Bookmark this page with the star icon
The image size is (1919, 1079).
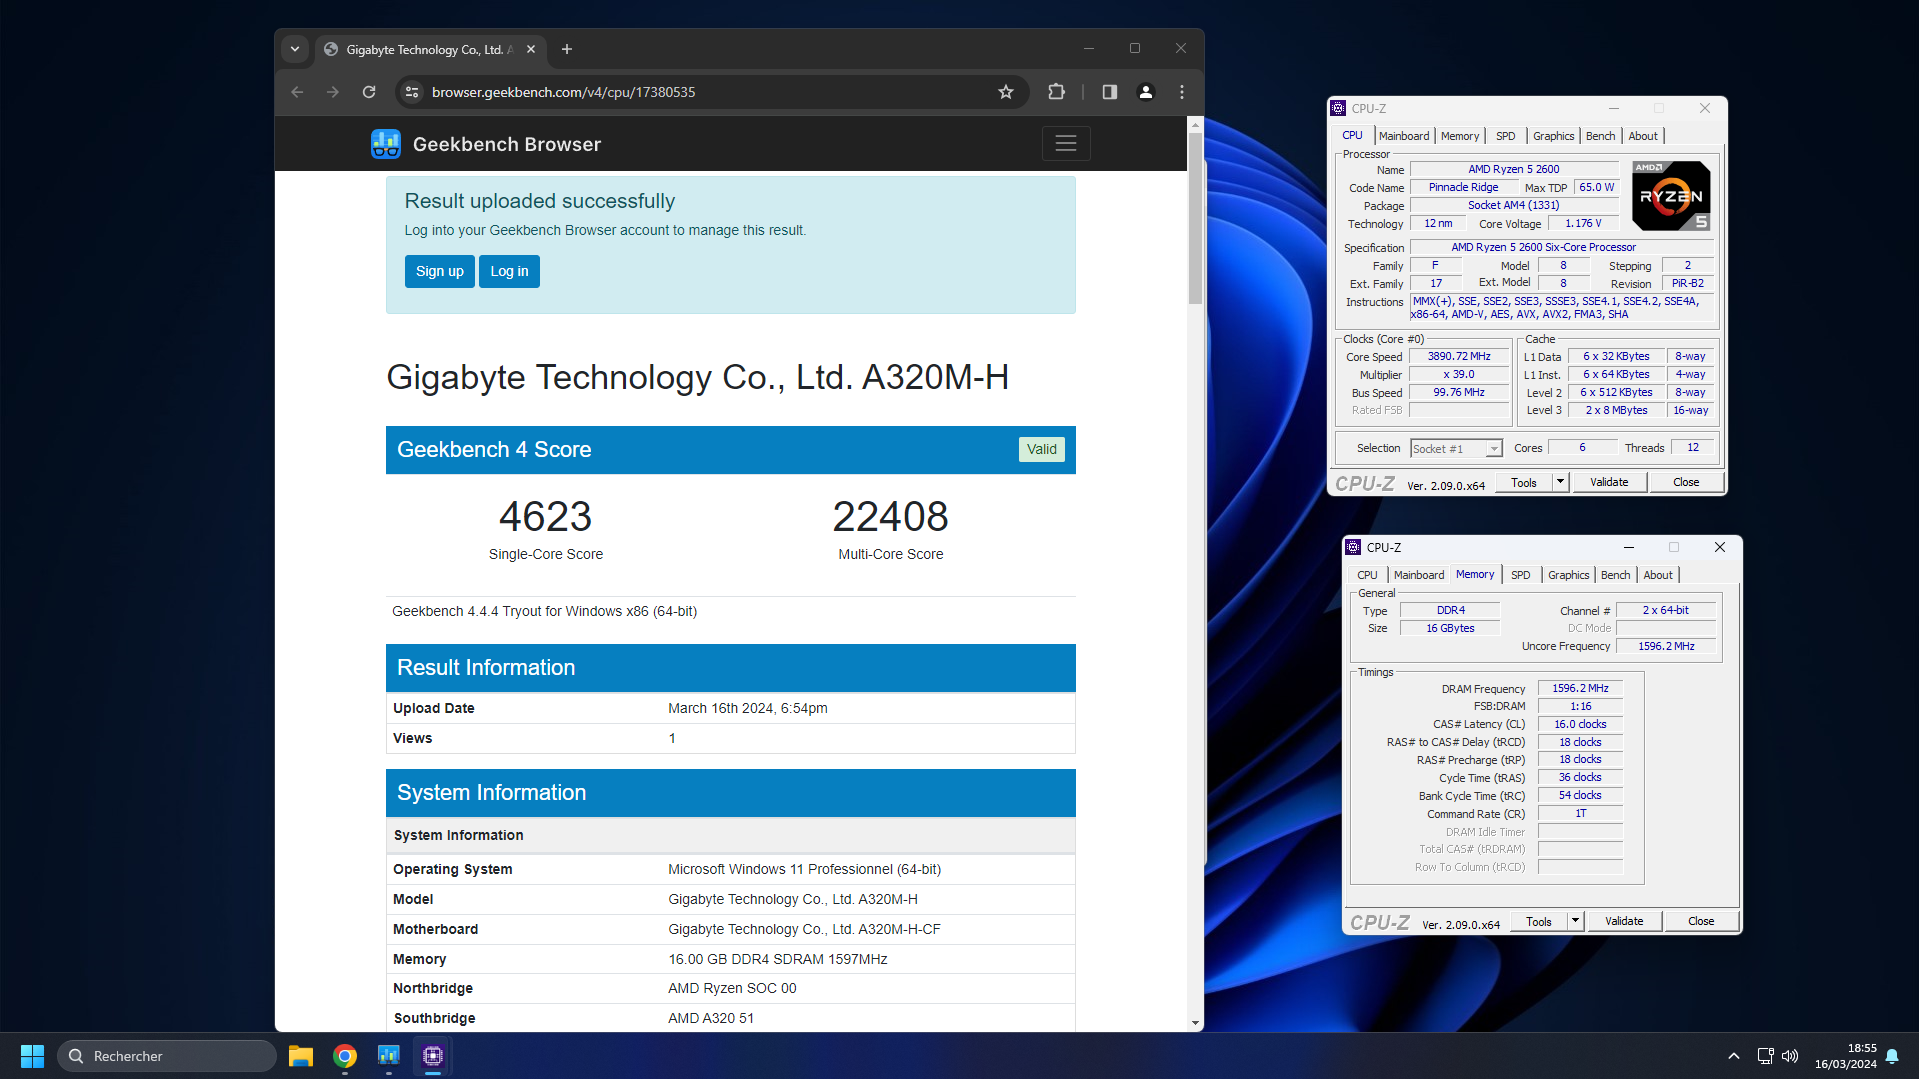(x=1006, y=92)
